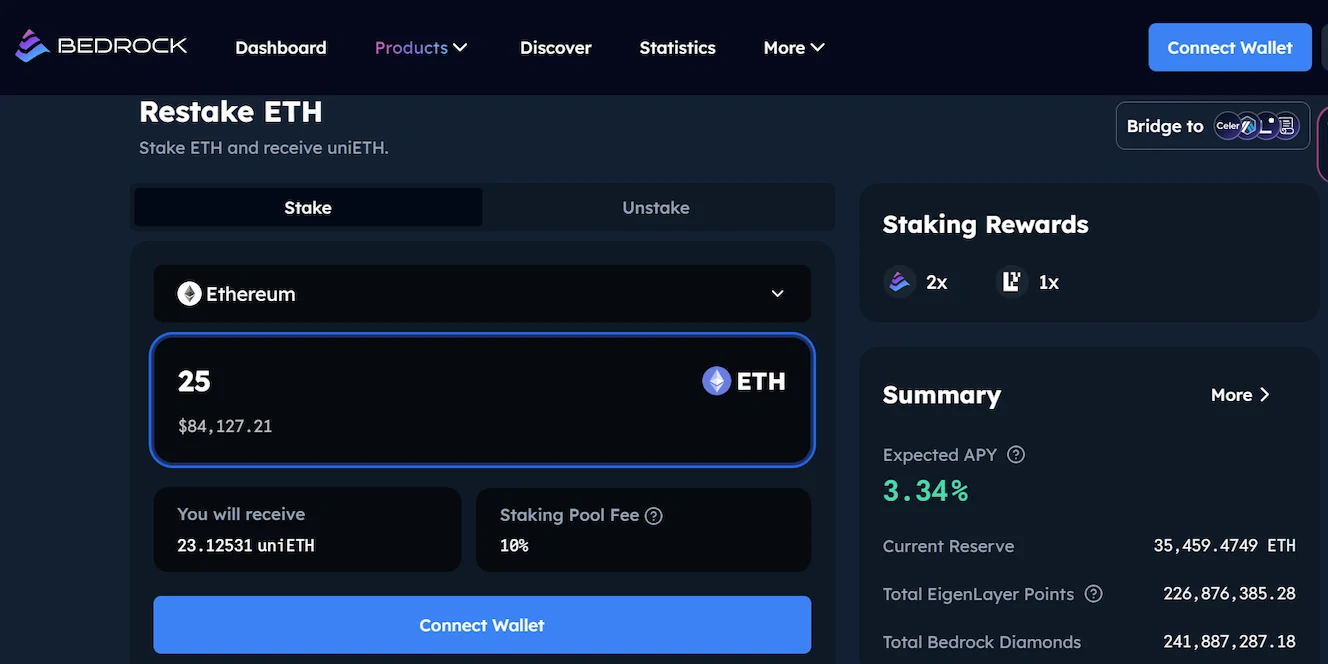Open the Dashboard page

click(280, 47)
